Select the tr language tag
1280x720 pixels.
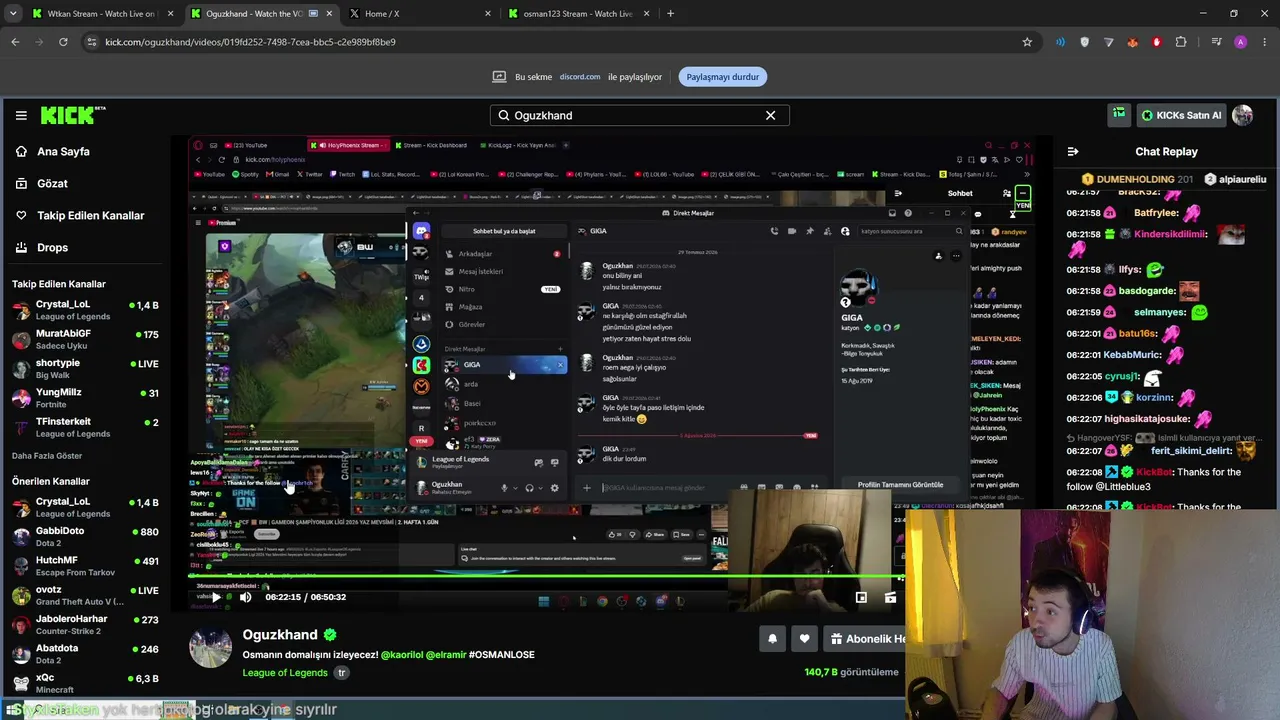click(x=341, y=673)
